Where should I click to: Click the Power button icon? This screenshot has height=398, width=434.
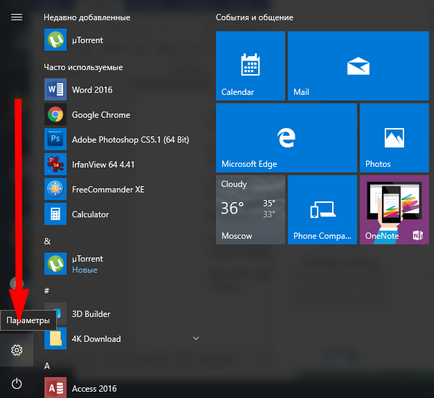tap(17, 384)
